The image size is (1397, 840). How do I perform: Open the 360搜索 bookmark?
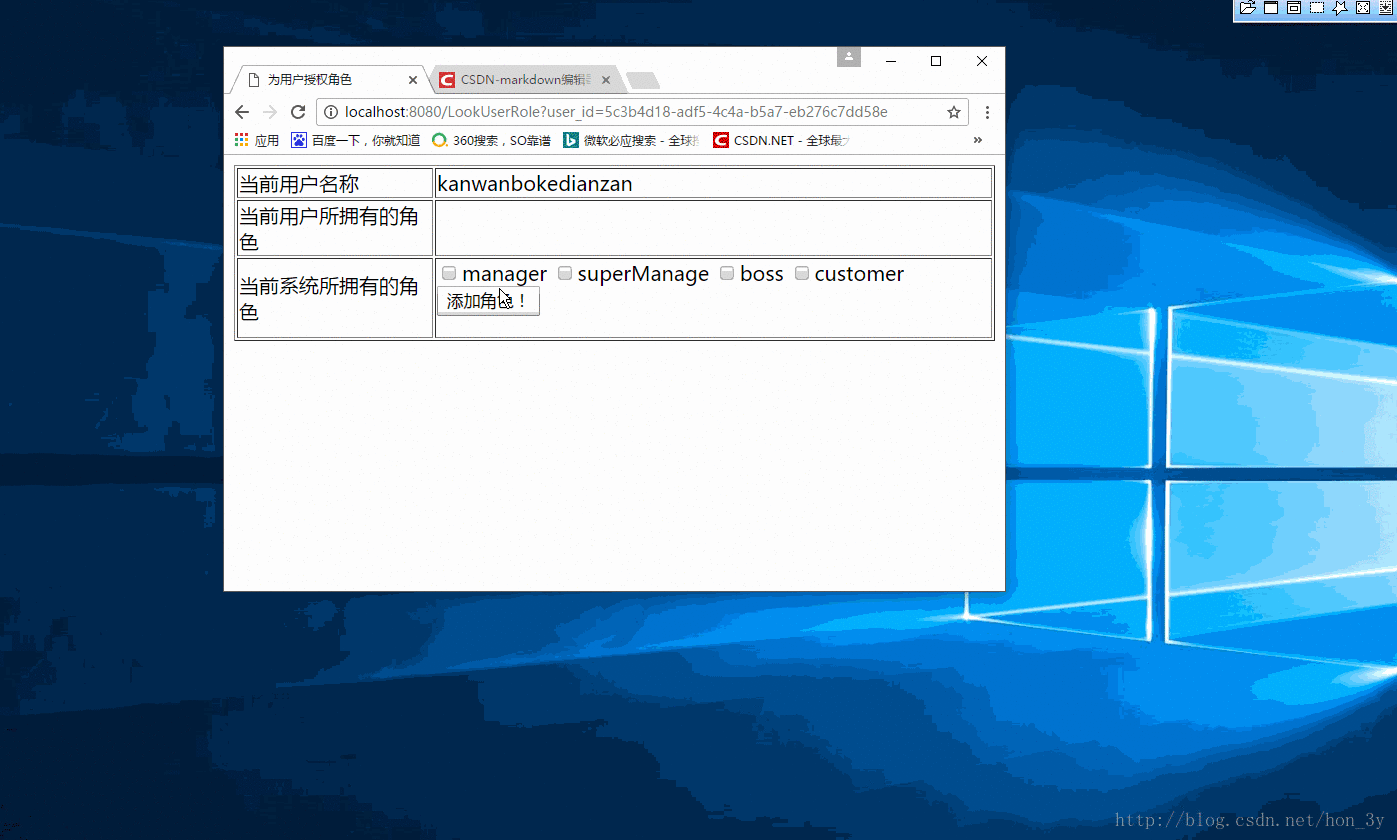491,140
